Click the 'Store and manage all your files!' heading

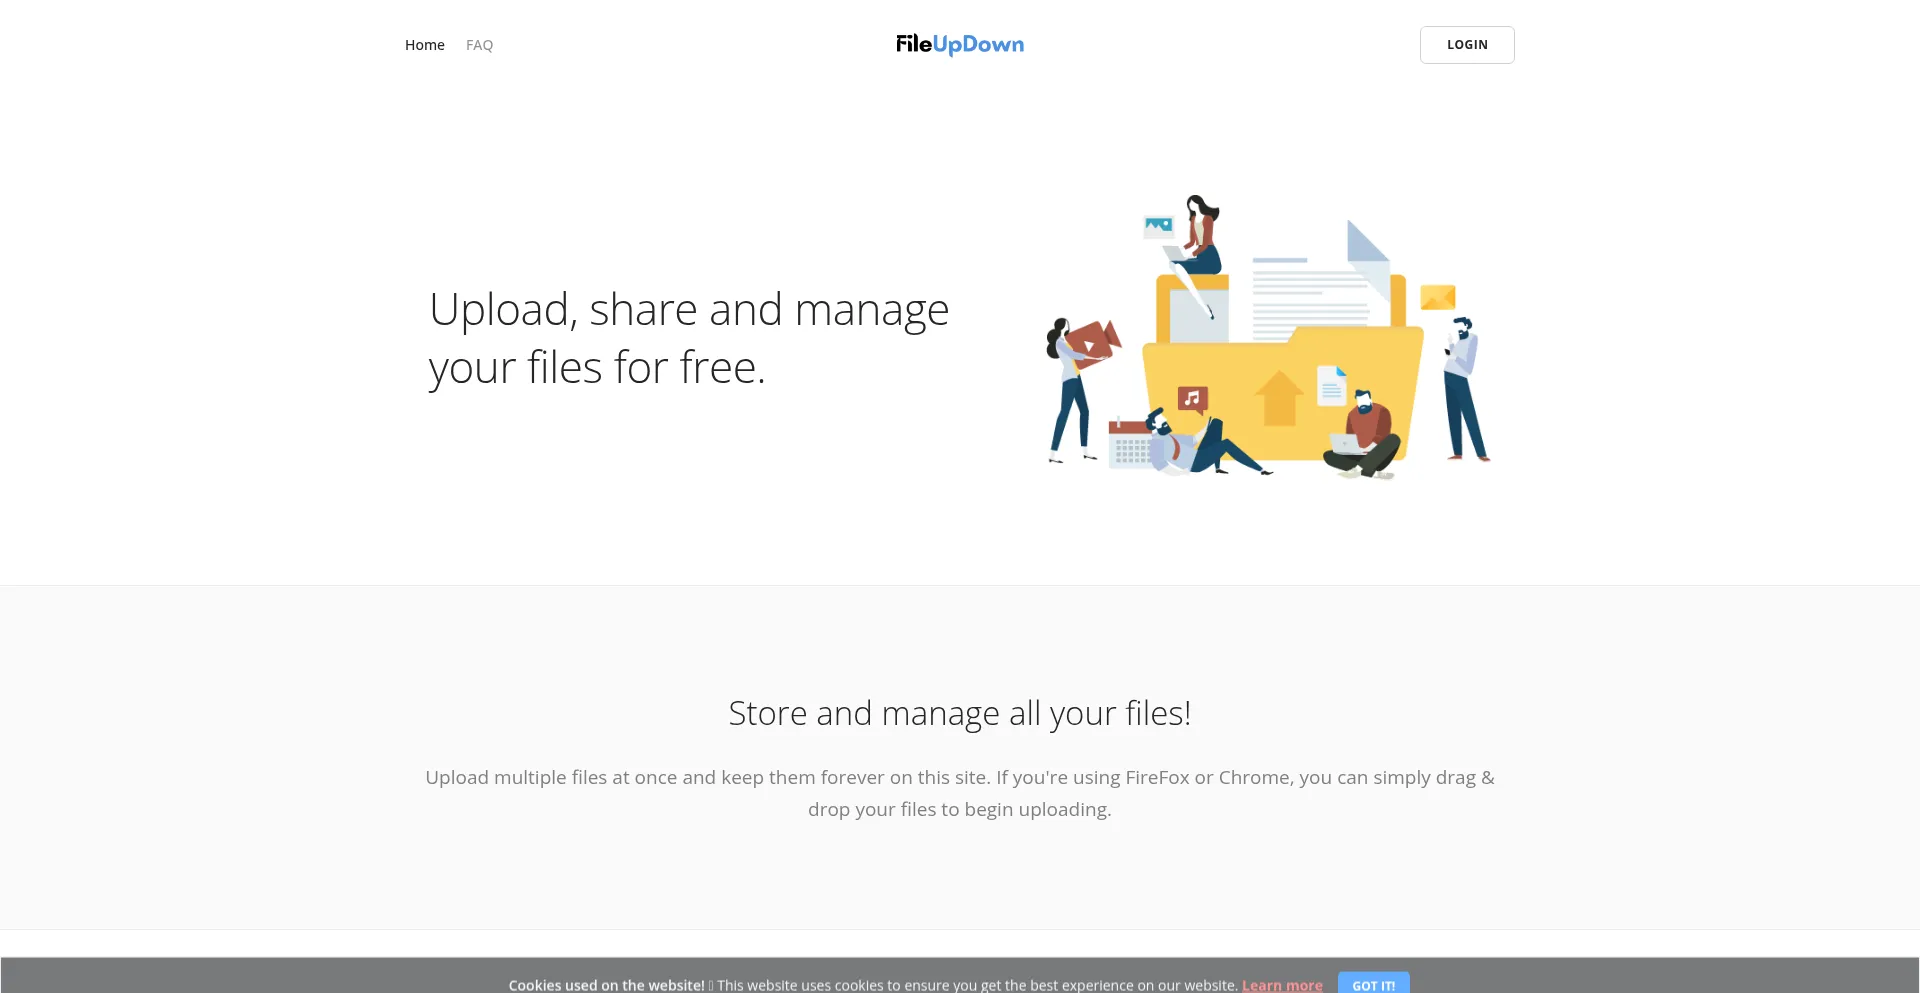pos(960,713)
